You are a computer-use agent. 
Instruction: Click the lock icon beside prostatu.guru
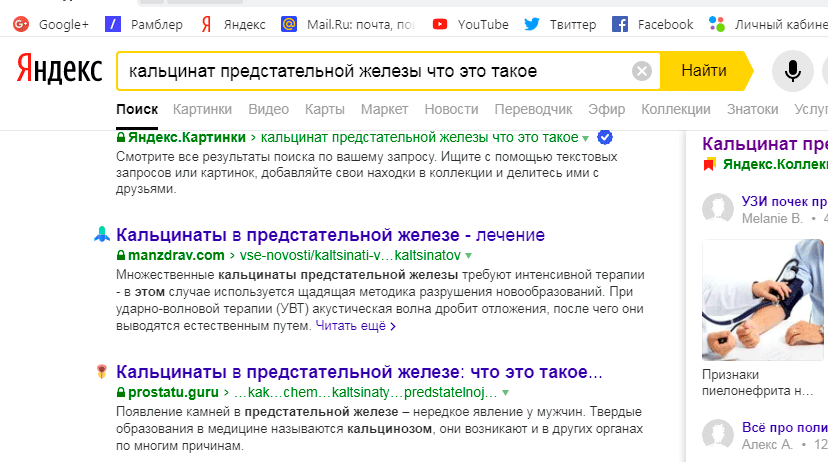(x=121, y=392)
